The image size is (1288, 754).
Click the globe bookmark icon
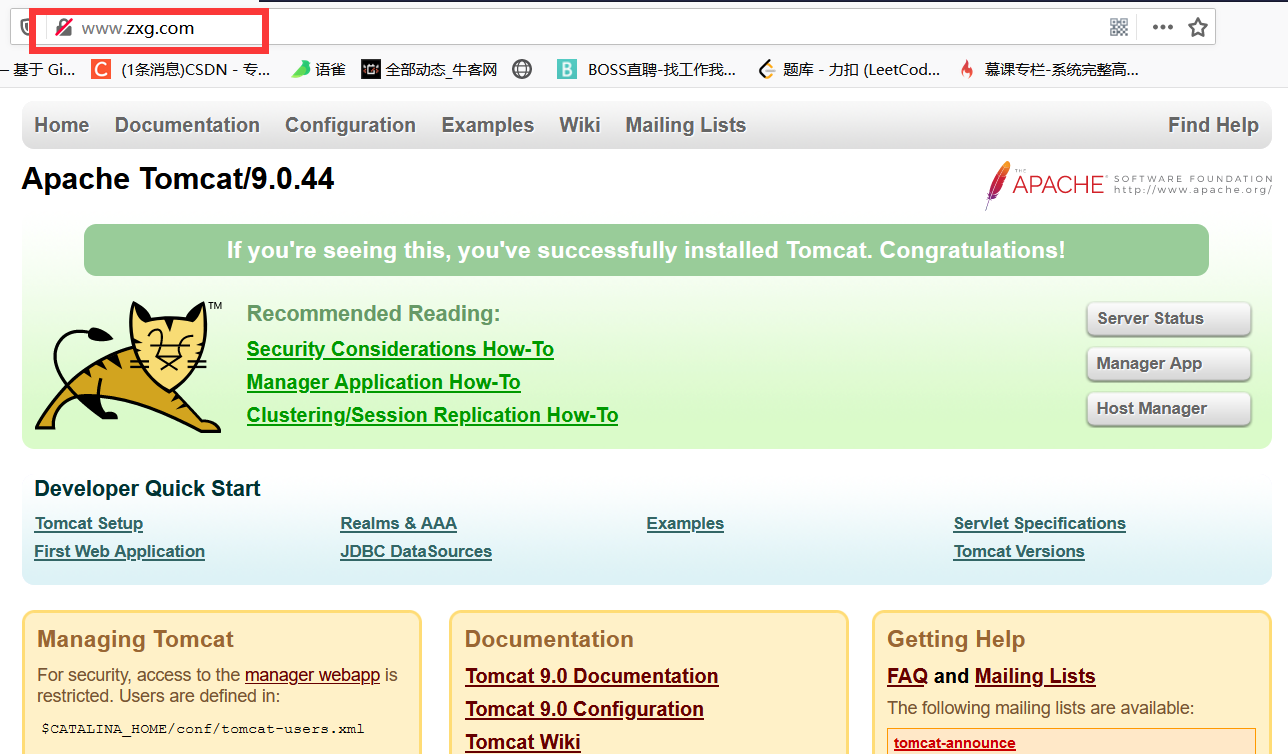[522, 69]
